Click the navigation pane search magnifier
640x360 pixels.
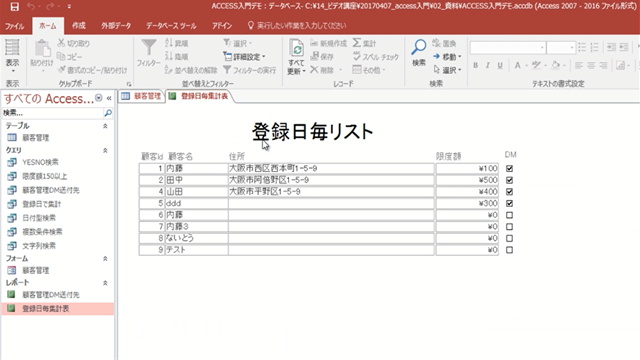(x=108, y=113)
